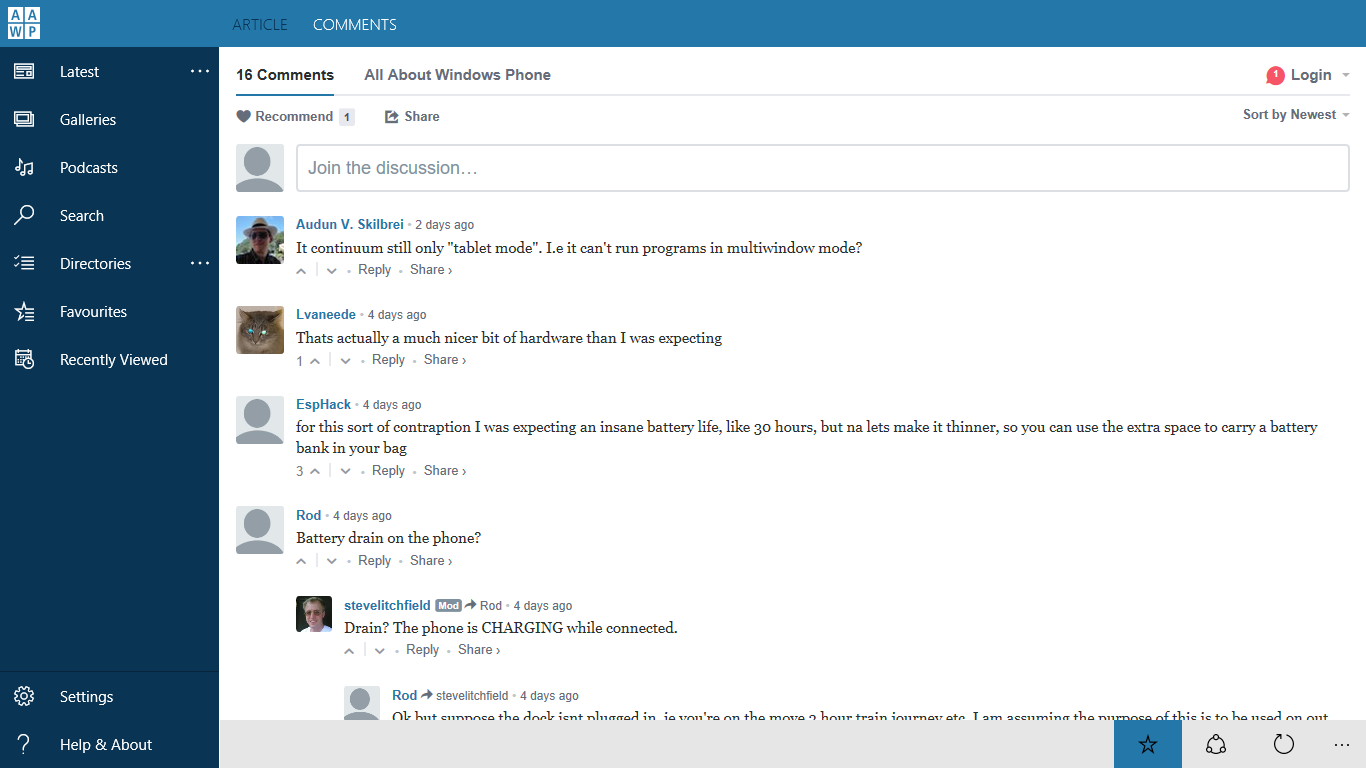Upvote Lvaneede's comment

(x=315, y=361)
